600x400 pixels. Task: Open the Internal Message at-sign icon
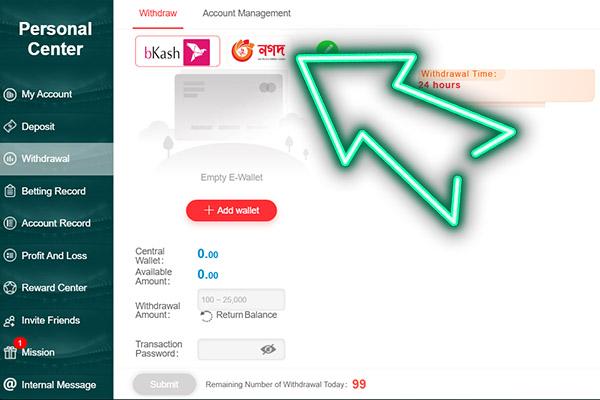pos(10,384)
